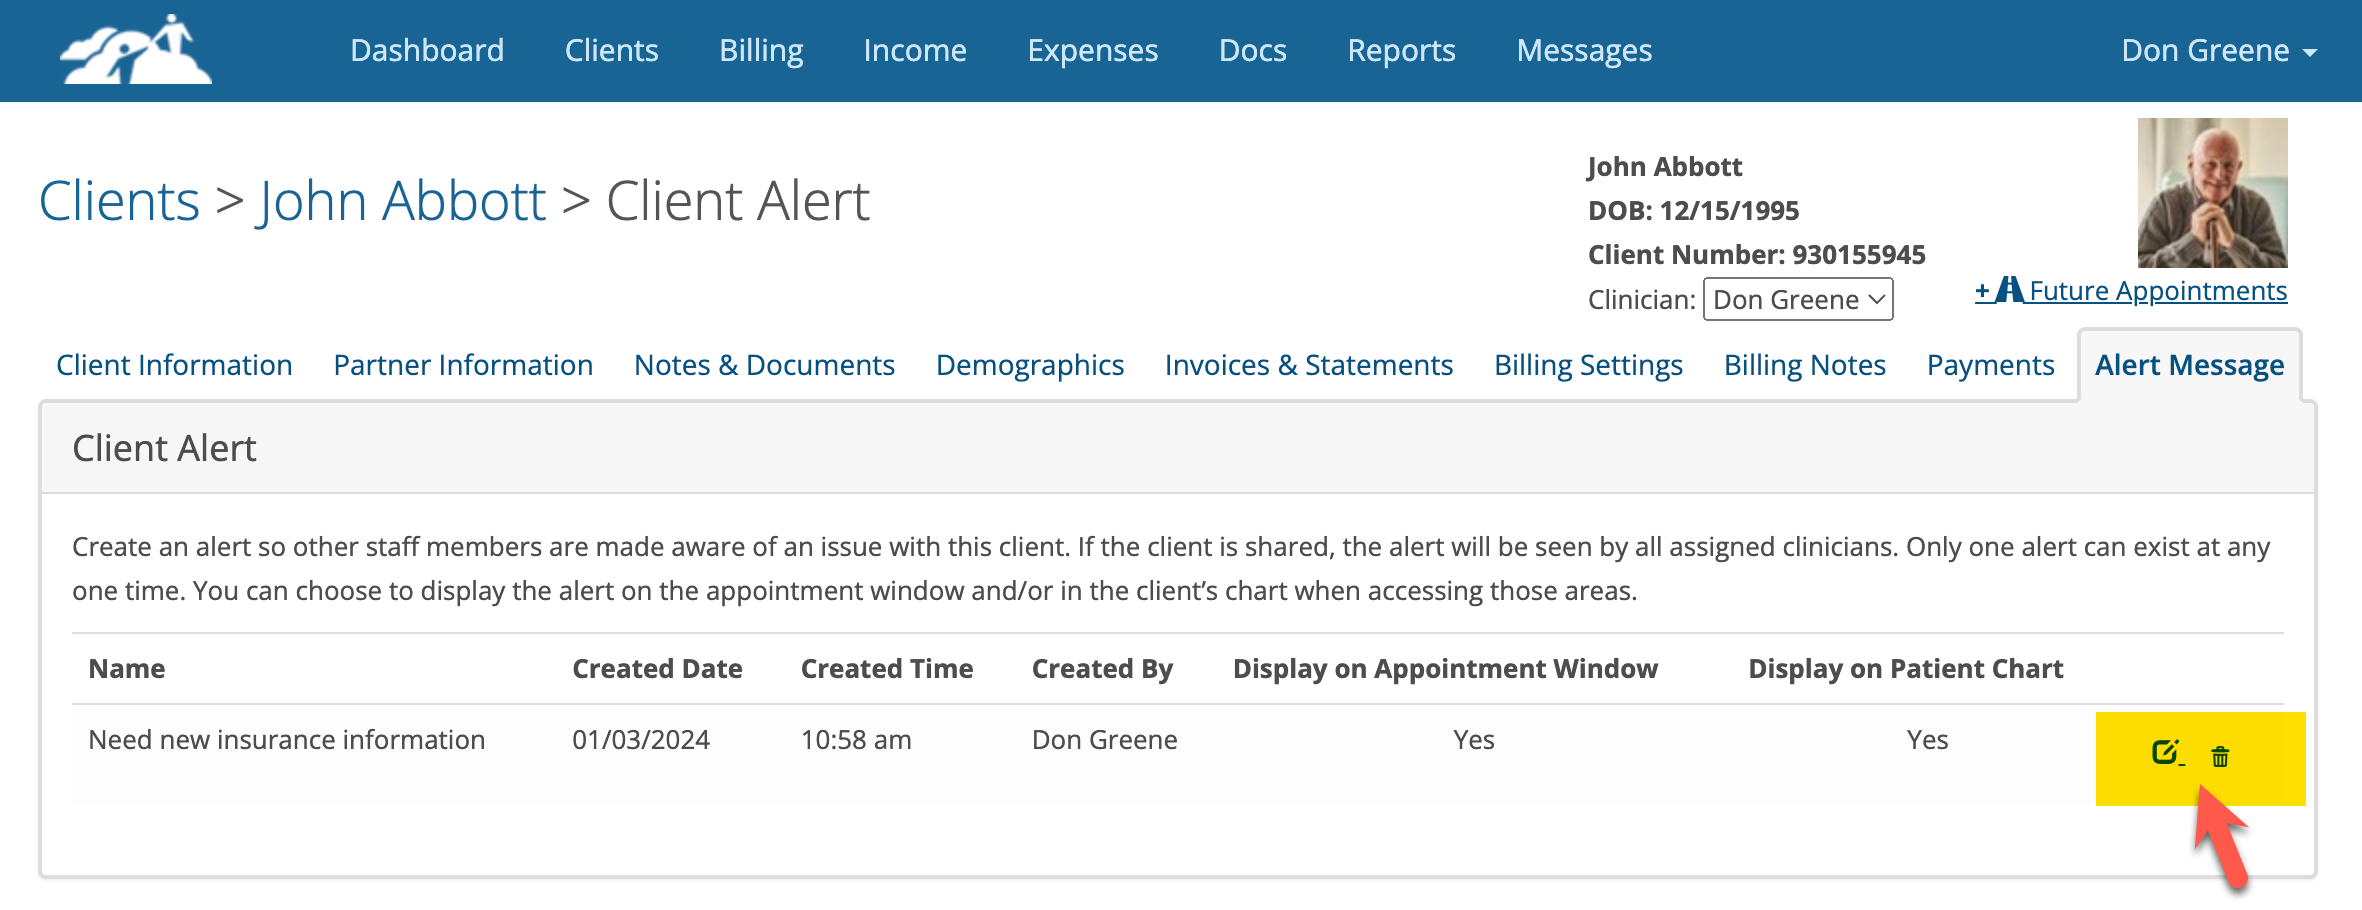Go to Expenses in the navigation bar
Screen dimensions: 2362x910
click(1092, 50)
